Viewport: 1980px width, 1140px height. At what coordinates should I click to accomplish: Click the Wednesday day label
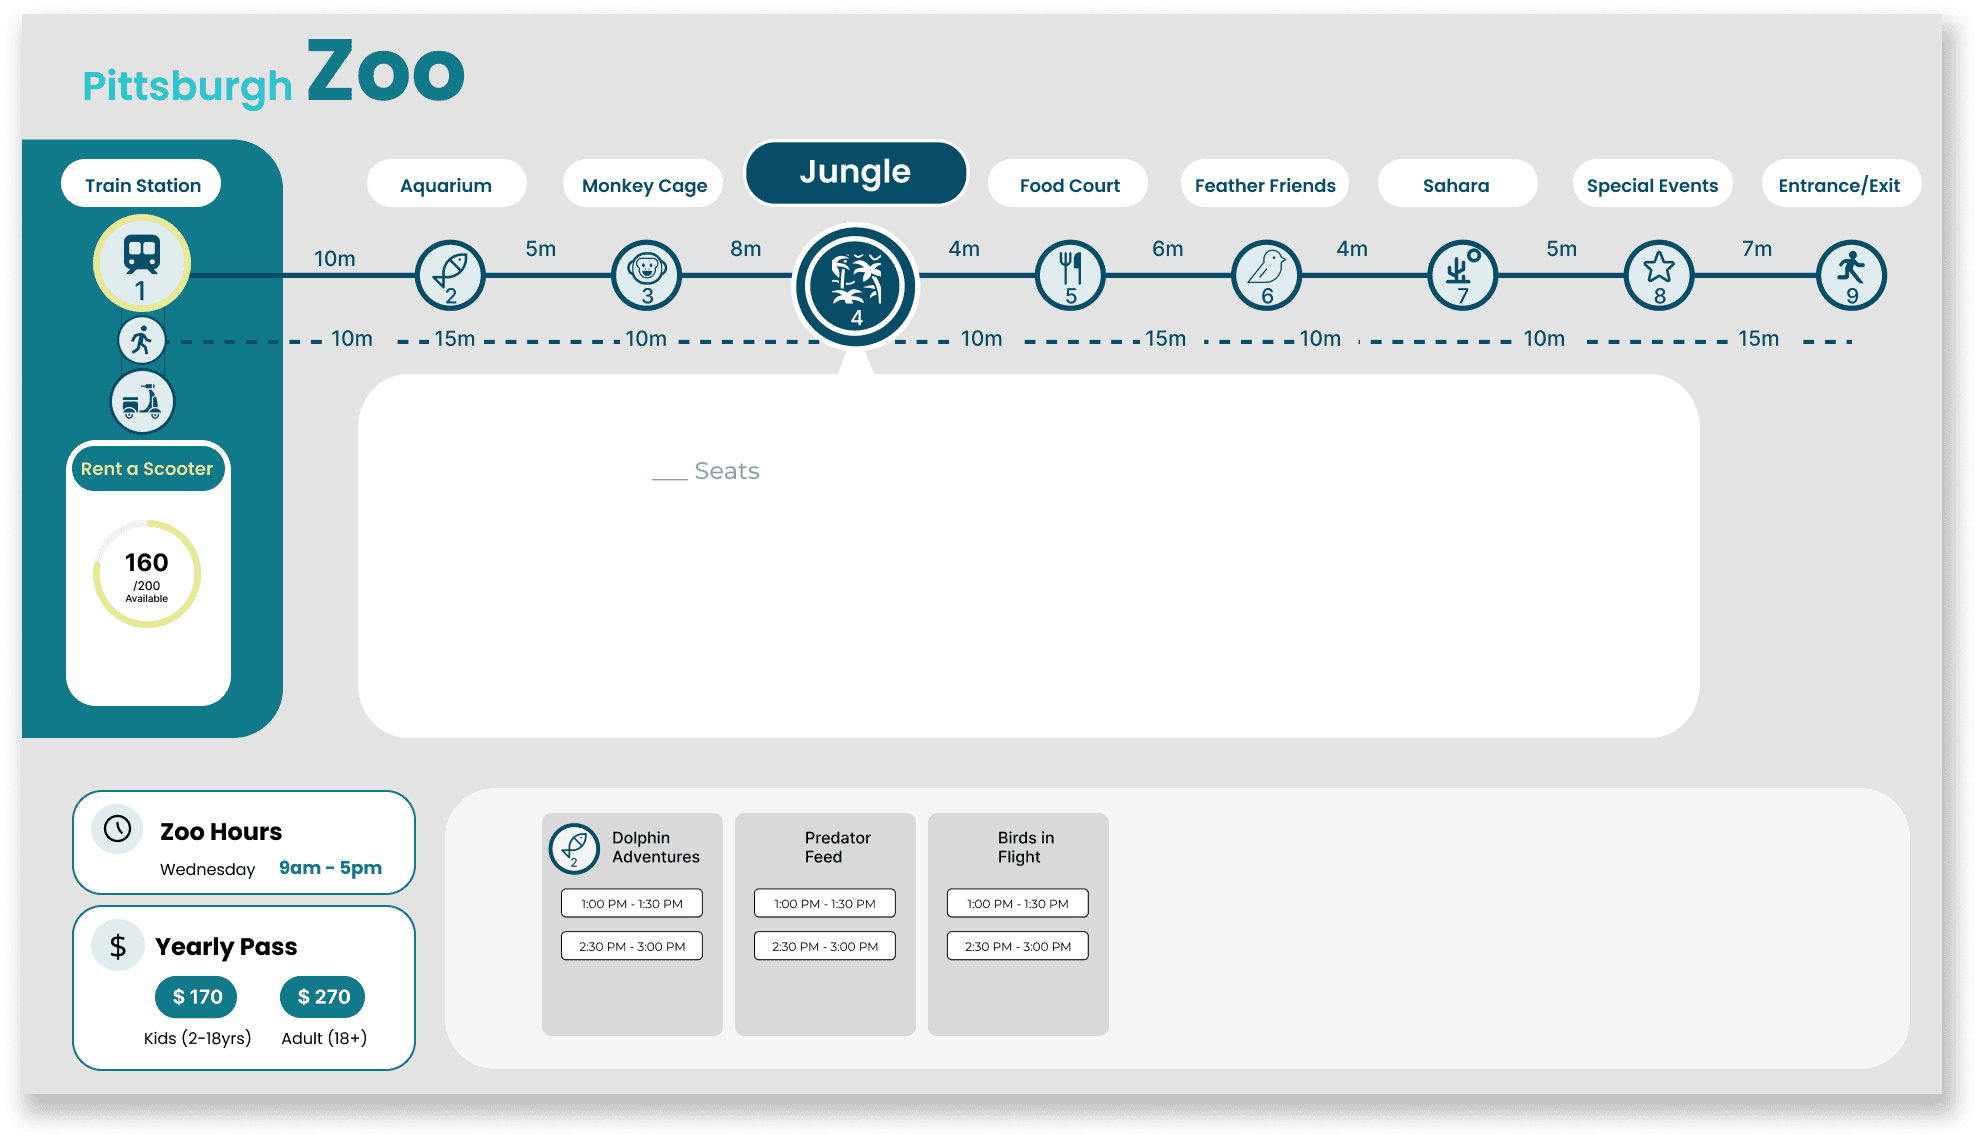(207, 869)
